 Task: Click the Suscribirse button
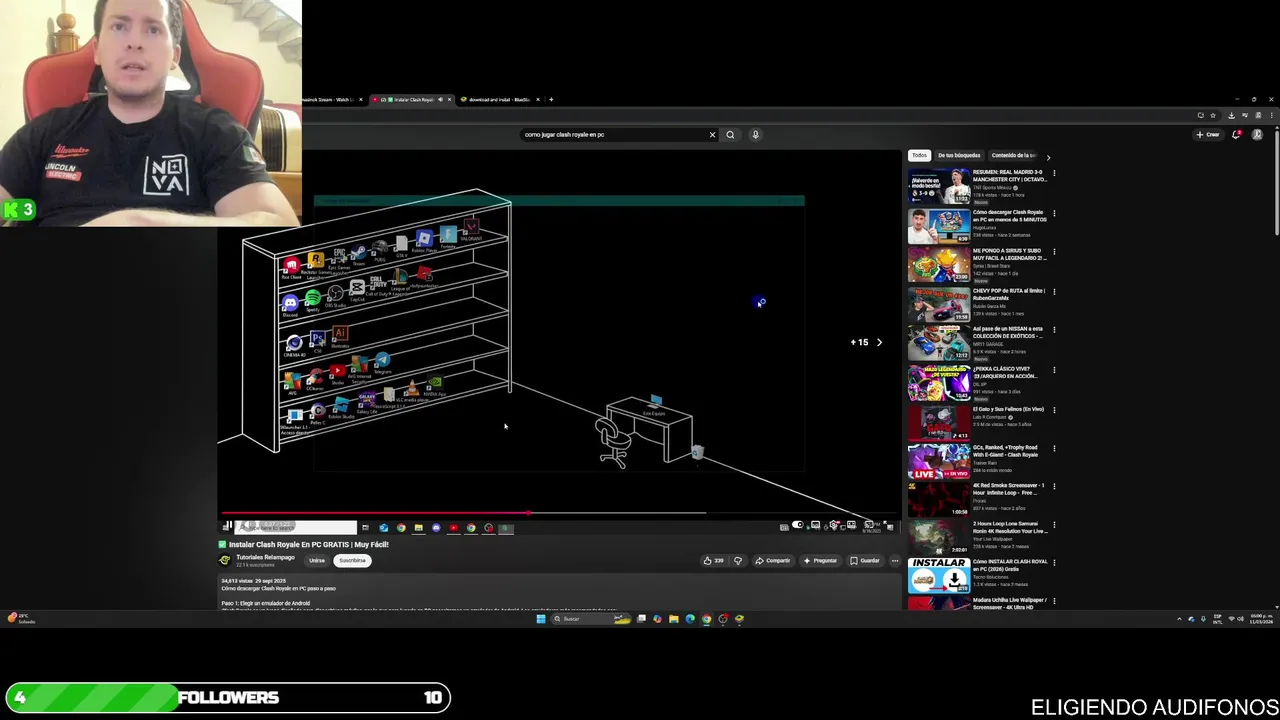point(352,560)
